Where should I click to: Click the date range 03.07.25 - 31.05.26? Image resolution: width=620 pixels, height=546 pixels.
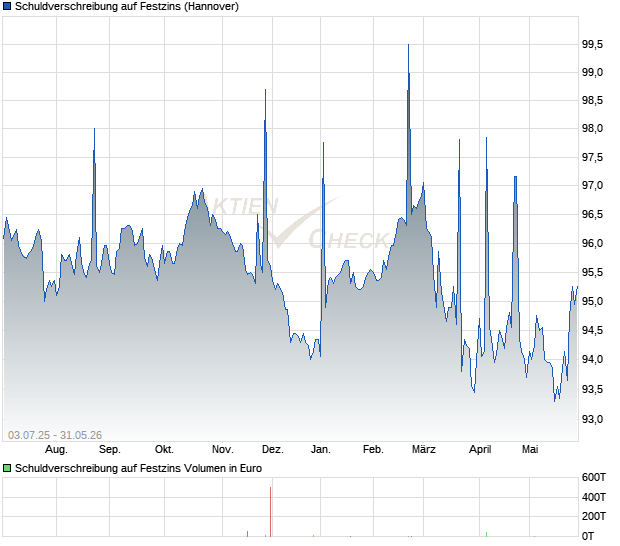coord(55,435)
